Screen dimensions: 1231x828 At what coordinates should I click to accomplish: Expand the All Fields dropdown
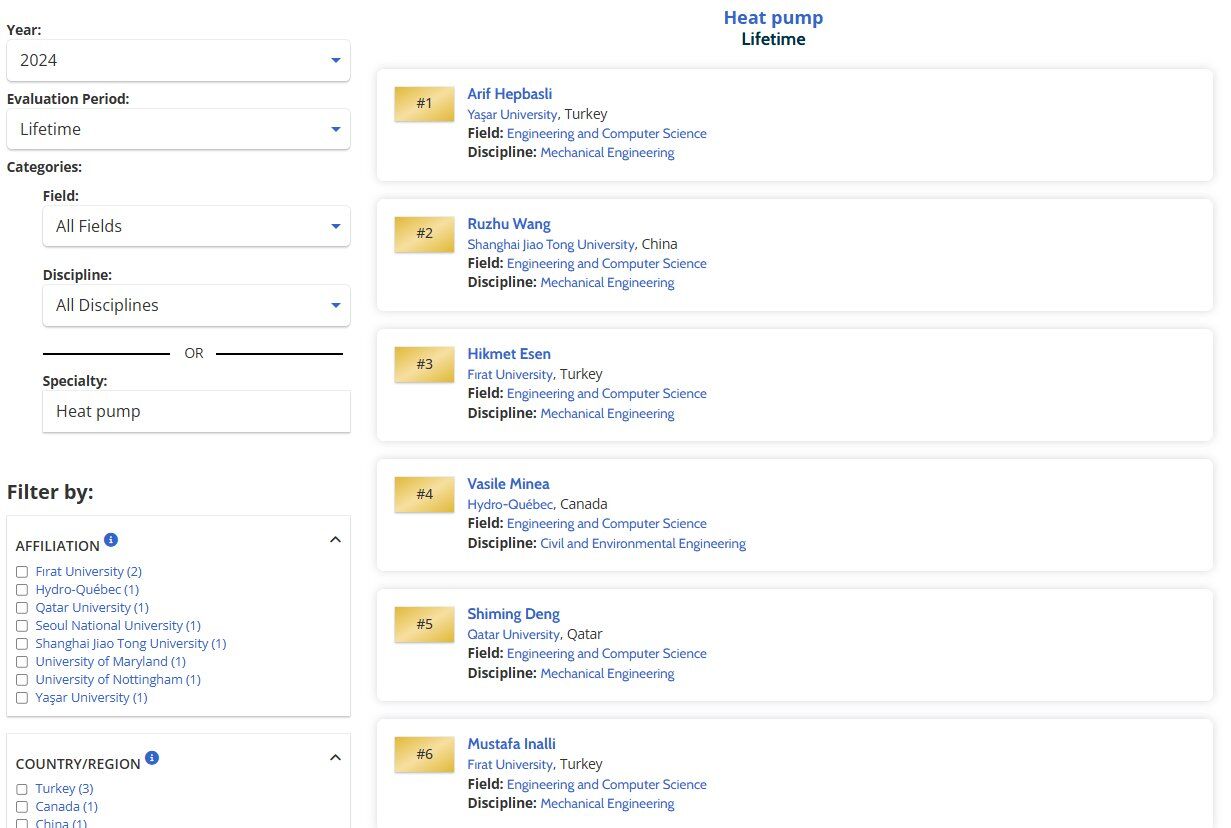pyautogui.click(x=196, y=227)
